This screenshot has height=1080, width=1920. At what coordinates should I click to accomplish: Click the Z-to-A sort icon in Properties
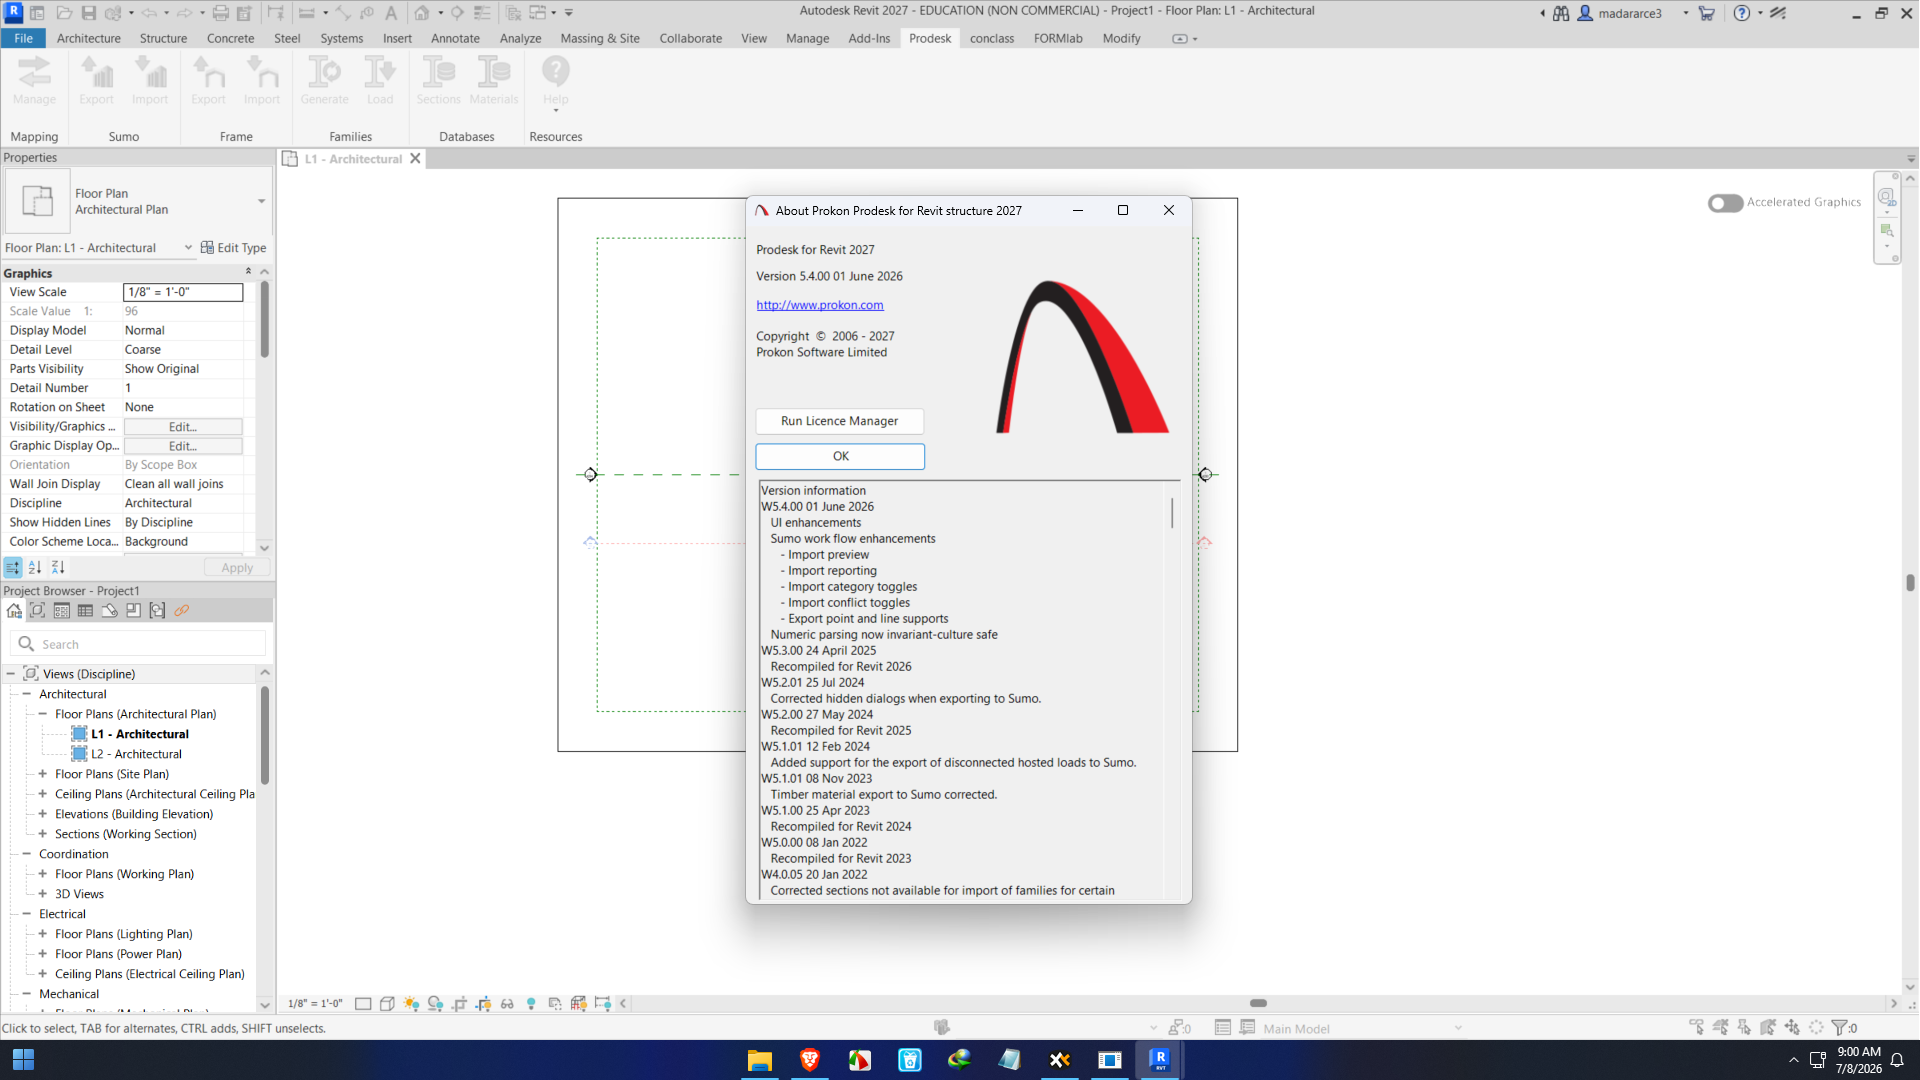[58, 568]
